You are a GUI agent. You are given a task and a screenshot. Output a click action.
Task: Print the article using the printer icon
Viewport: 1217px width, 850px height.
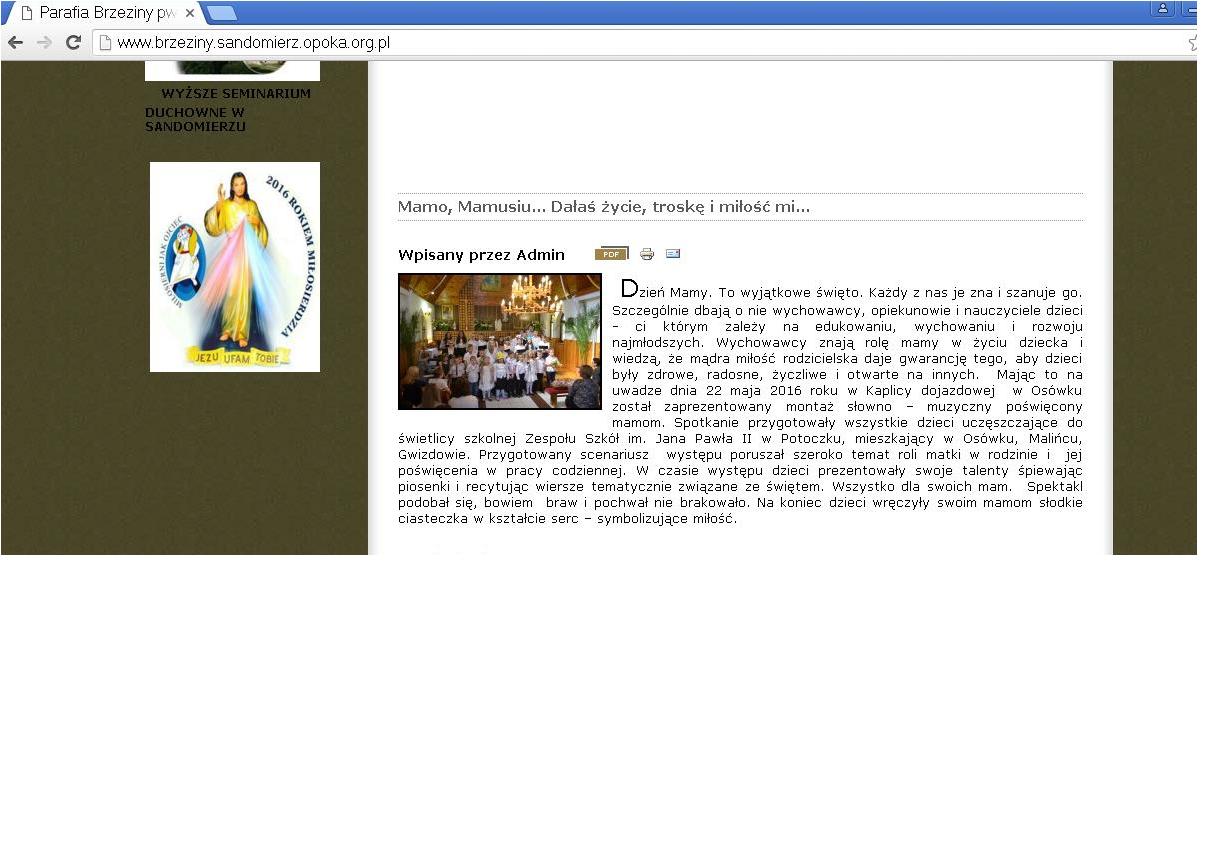point(647,254)
